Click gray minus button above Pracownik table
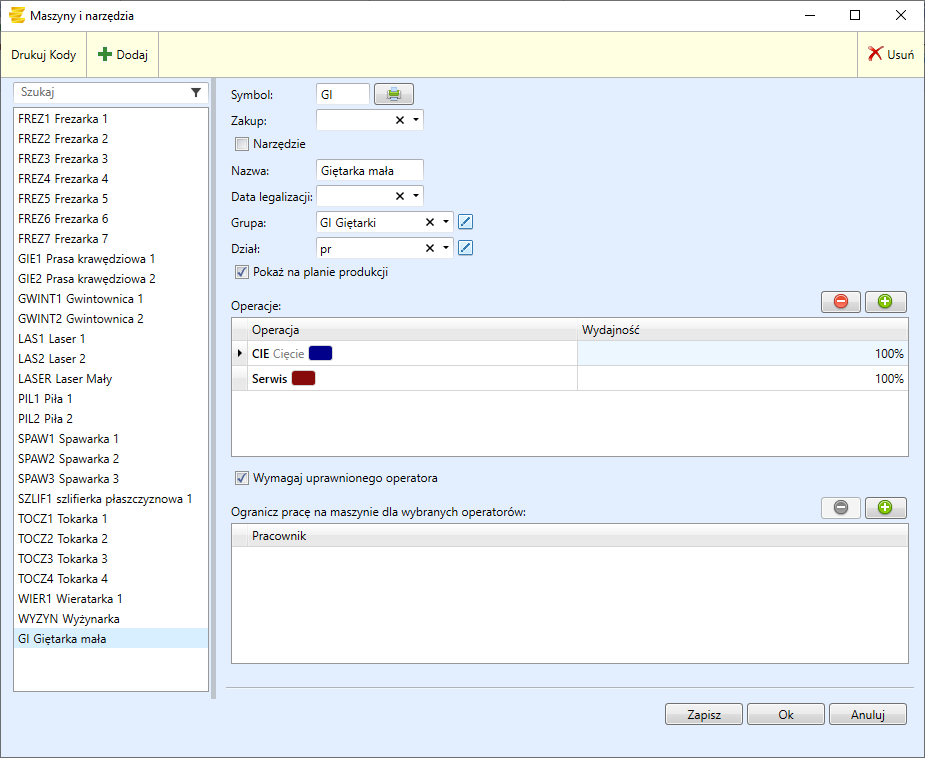925x758 pixels. pos(840,508)
